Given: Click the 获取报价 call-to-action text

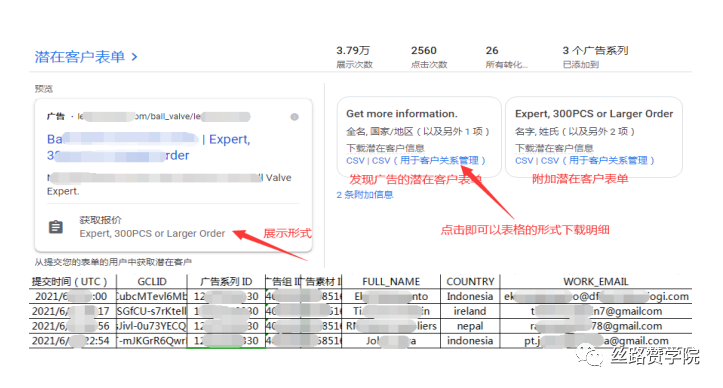Looking at the screenshot, I should [101, 220].
